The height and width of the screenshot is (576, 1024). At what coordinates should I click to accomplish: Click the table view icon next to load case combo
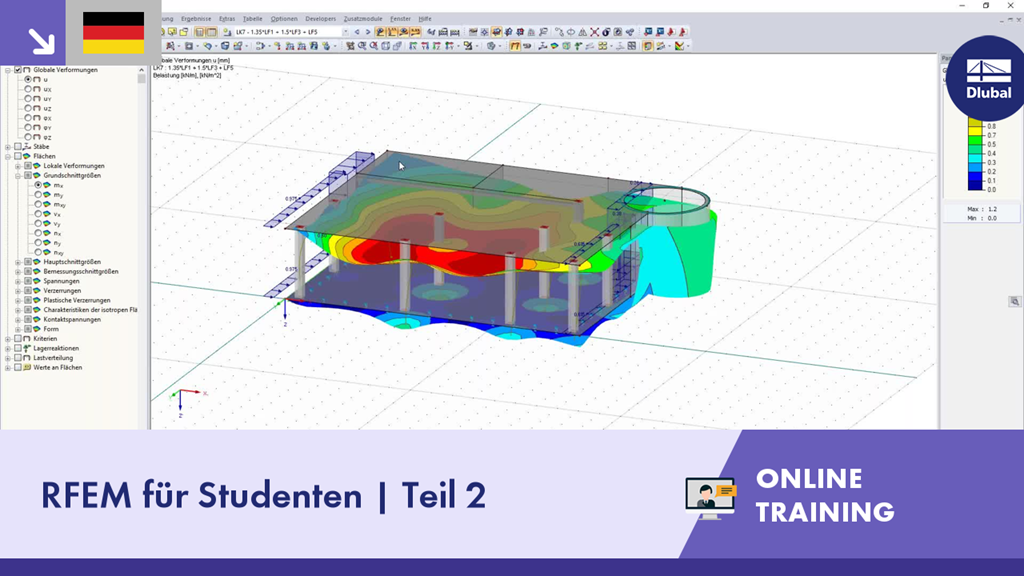coord(212,32)
